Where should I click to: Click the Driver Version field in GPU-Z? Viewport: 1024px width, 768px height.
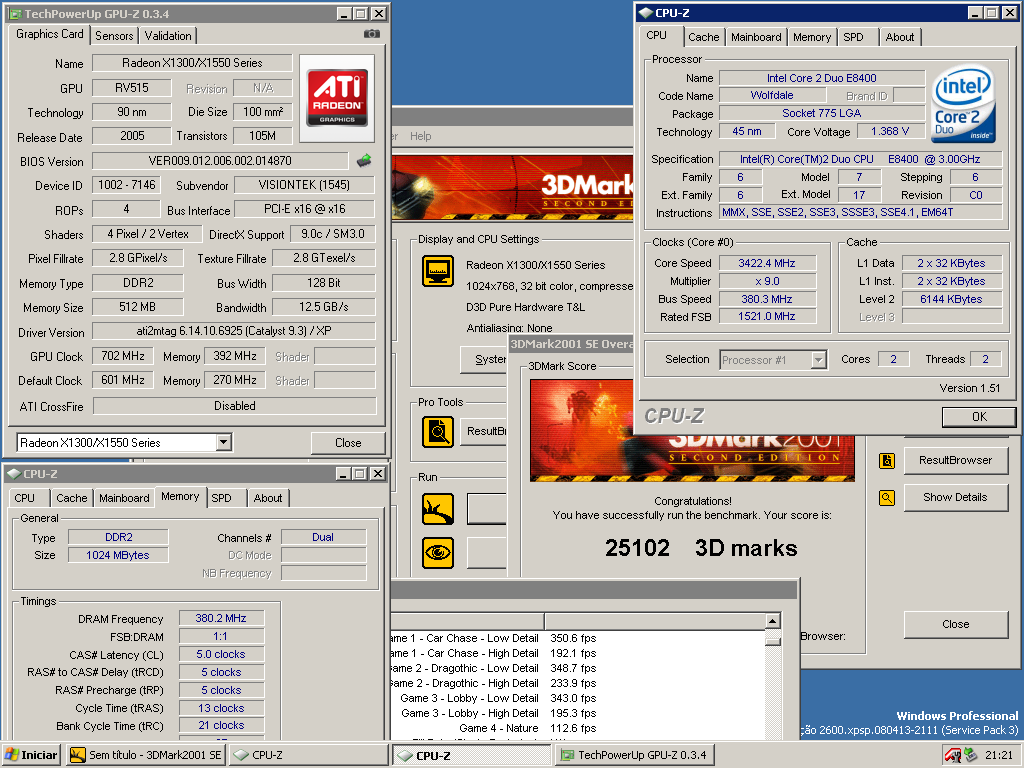(234, 331)
